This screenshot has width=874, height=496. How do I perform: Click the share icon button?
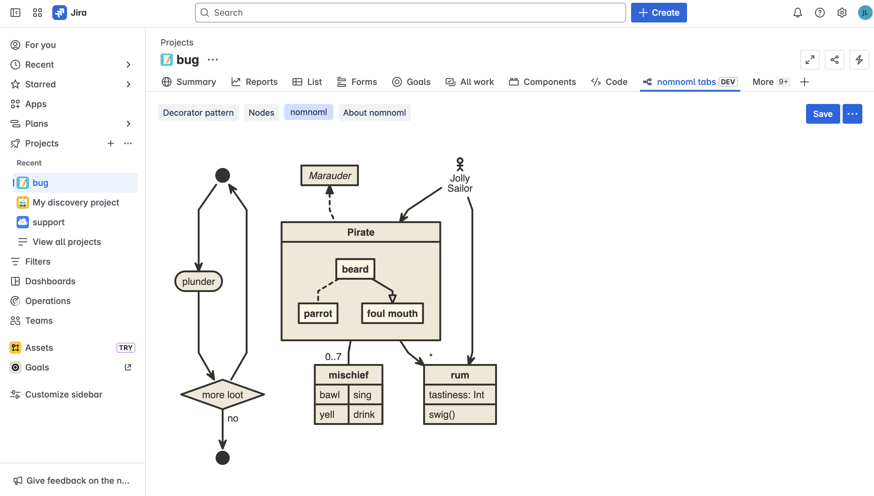pyautogui.click(x=834, y=60)
